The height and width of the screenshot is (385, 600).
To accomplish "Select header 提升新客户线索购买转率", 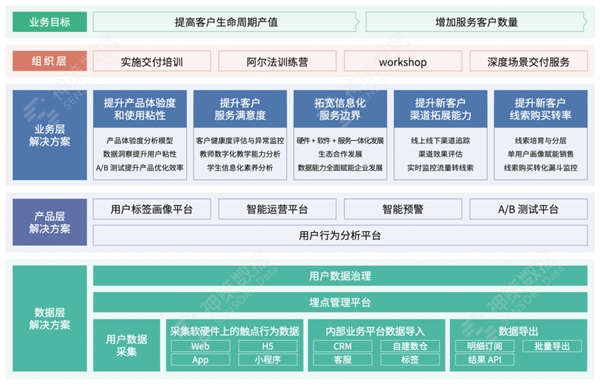I will tap(541, 109).
